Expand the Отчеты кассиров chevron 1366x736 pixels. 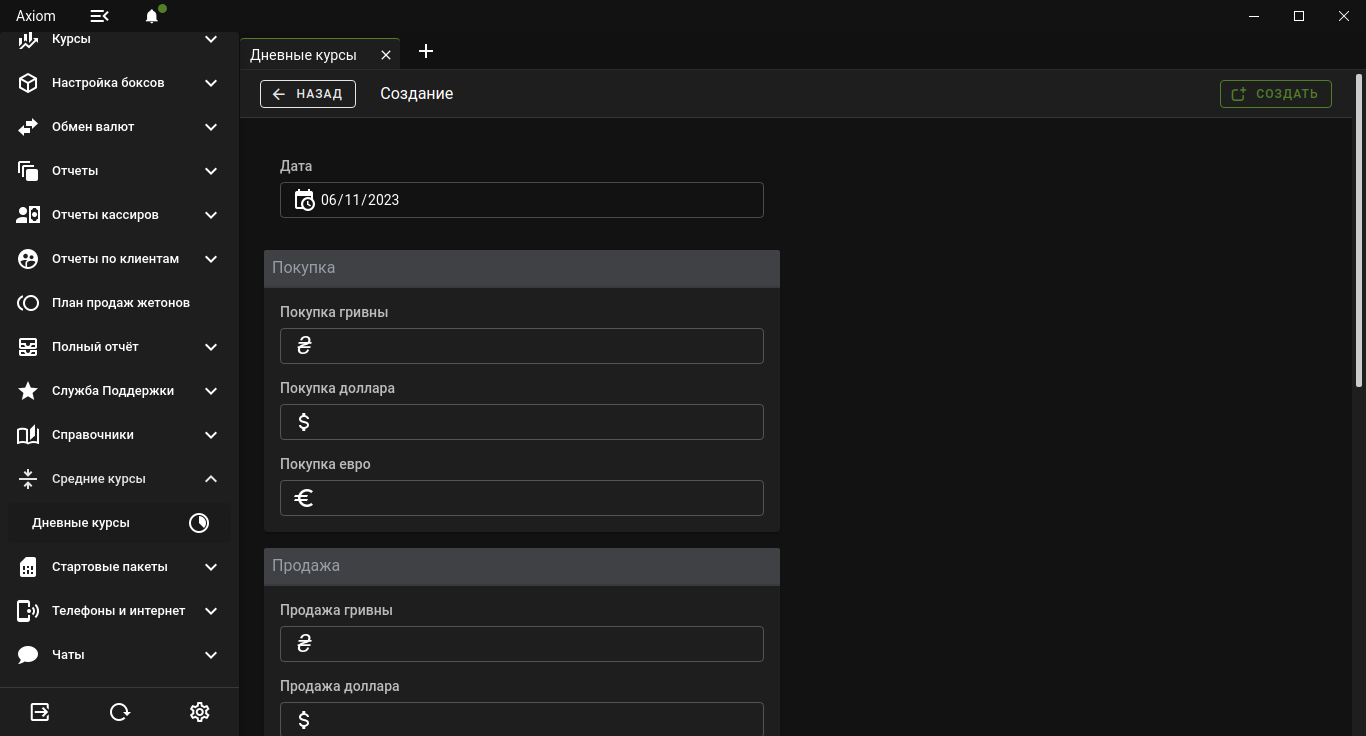coord(211,215)
